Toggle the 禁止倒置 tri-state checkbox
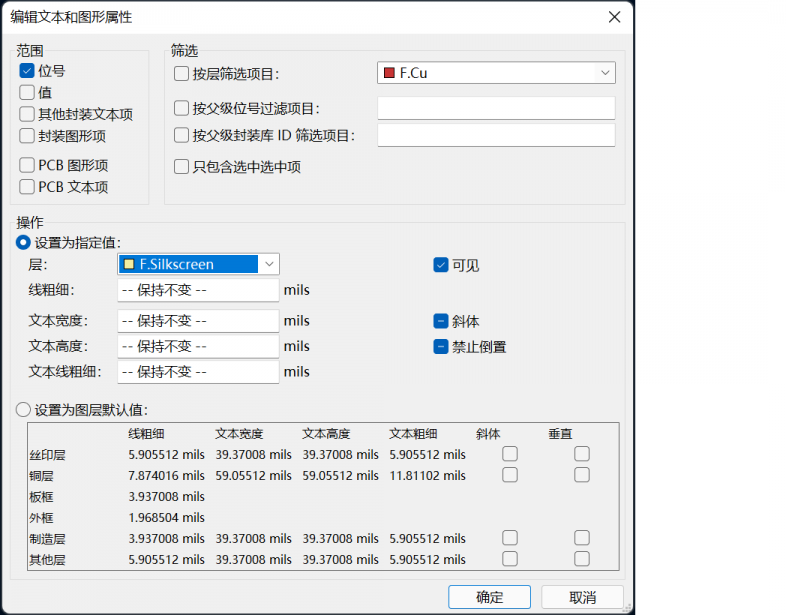This screenshot has width=786, height=615. (441, 346)
